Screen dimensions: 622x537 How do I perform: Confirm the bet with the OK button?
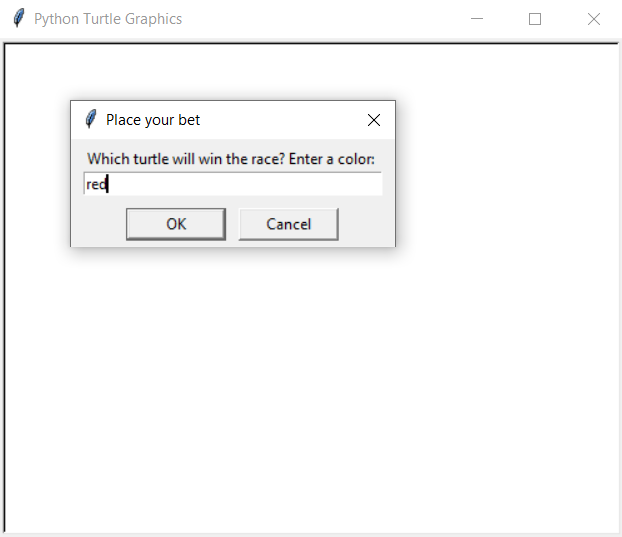click(176, 224)
